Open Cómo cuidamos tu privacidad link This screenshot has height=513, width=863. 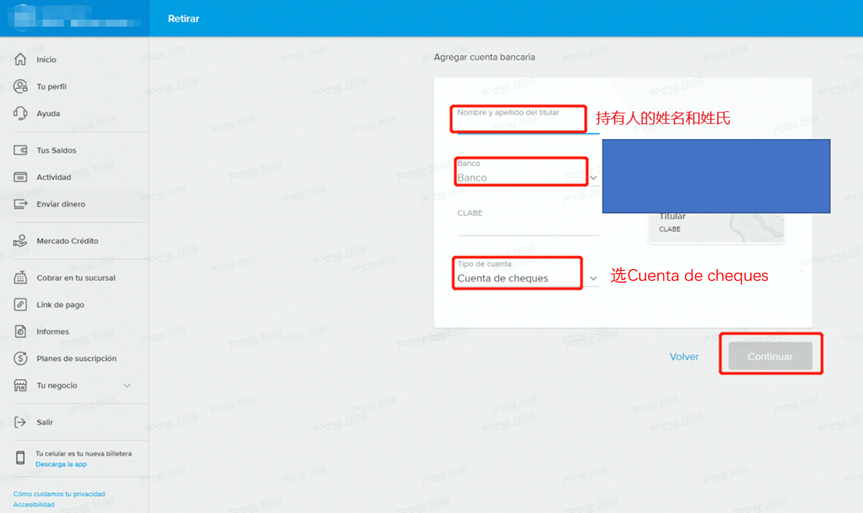click(x=59, y=494)
